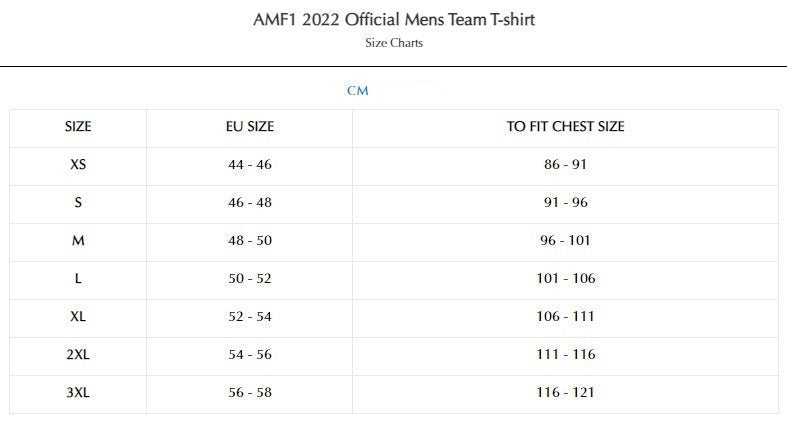Click chest size cell 86 - 91
This screenshot has width=787, height=432.
pyautogui.click(x=565, y=164)
